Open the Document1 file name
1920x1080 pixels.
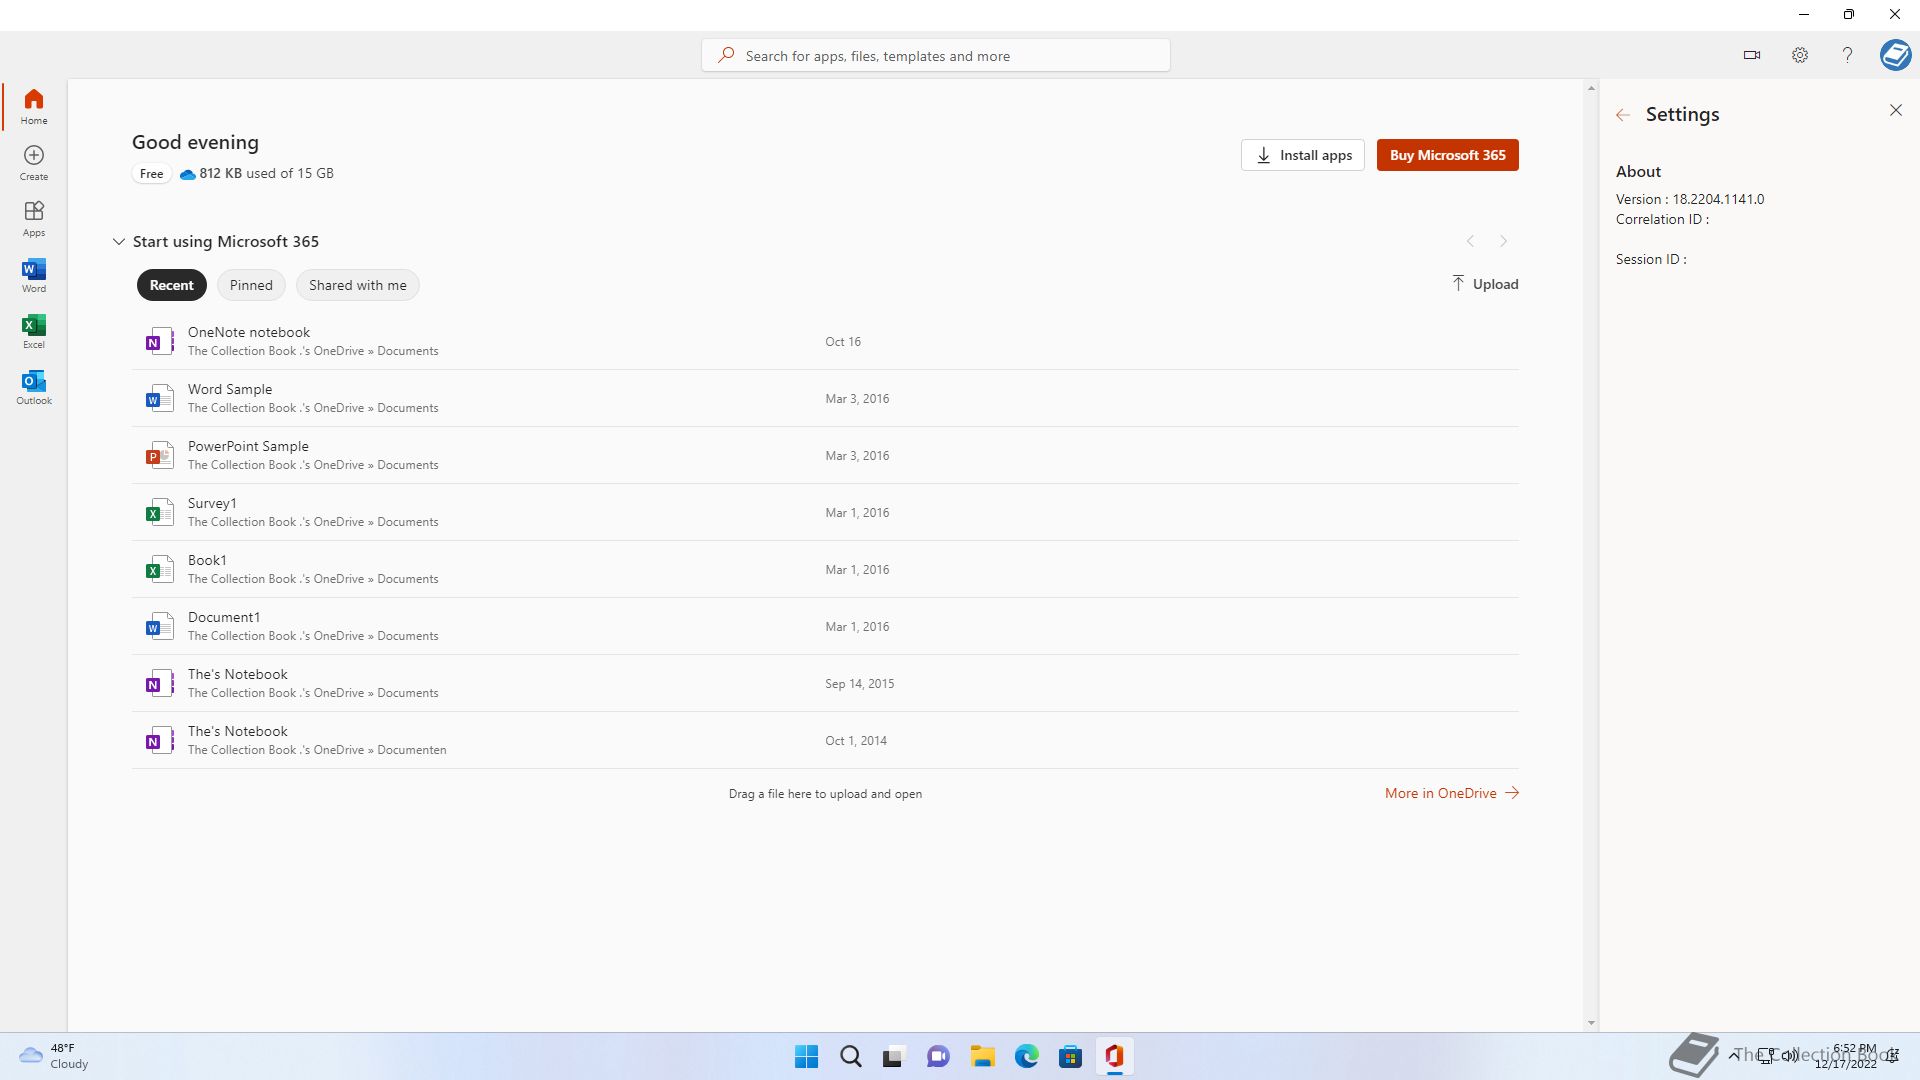tap(224, 617)
